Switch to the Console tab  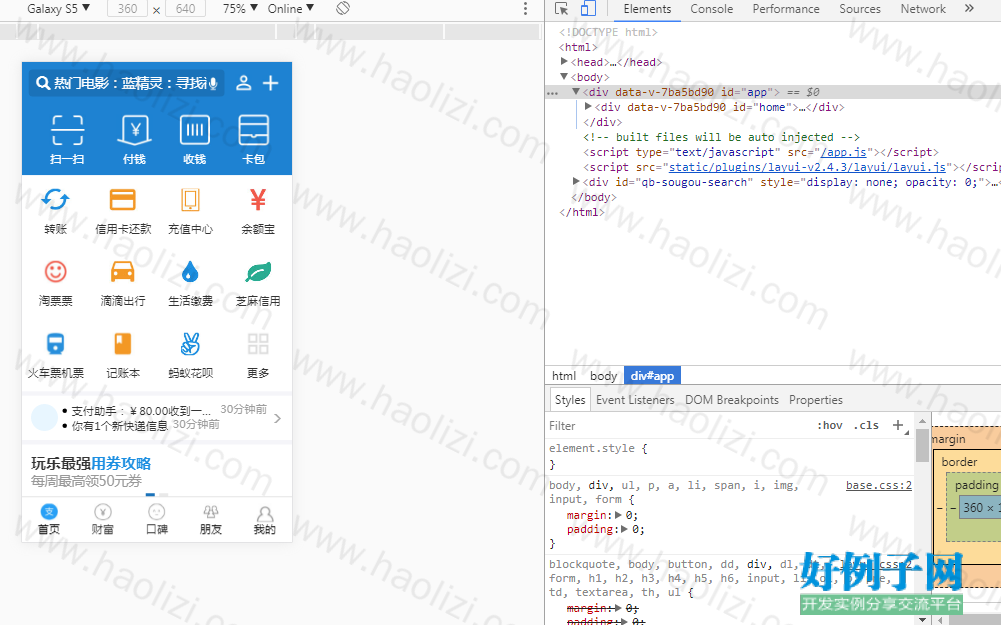point(711,9)
